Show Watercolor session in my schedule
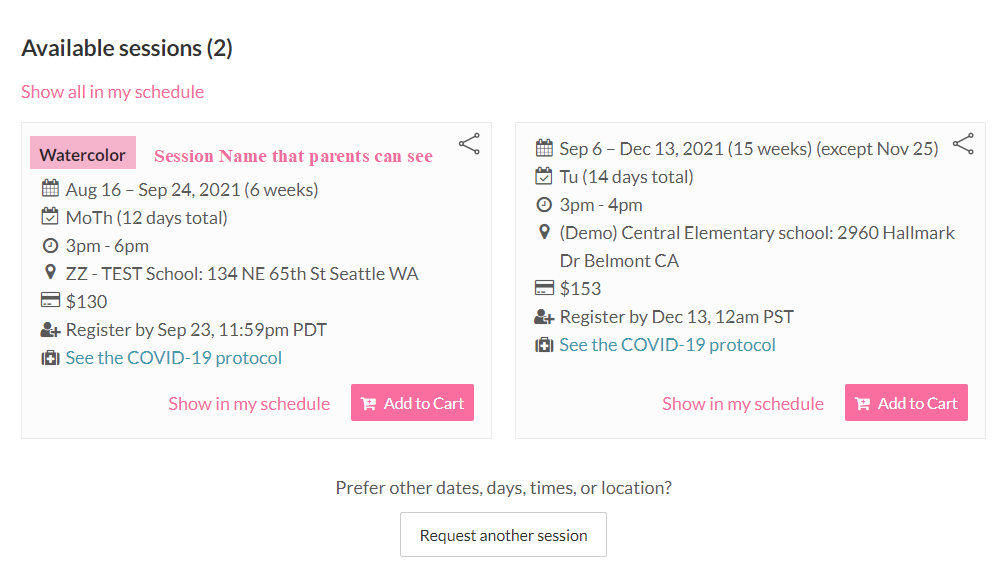Screen dimensions: 995x575 [249, 404]
